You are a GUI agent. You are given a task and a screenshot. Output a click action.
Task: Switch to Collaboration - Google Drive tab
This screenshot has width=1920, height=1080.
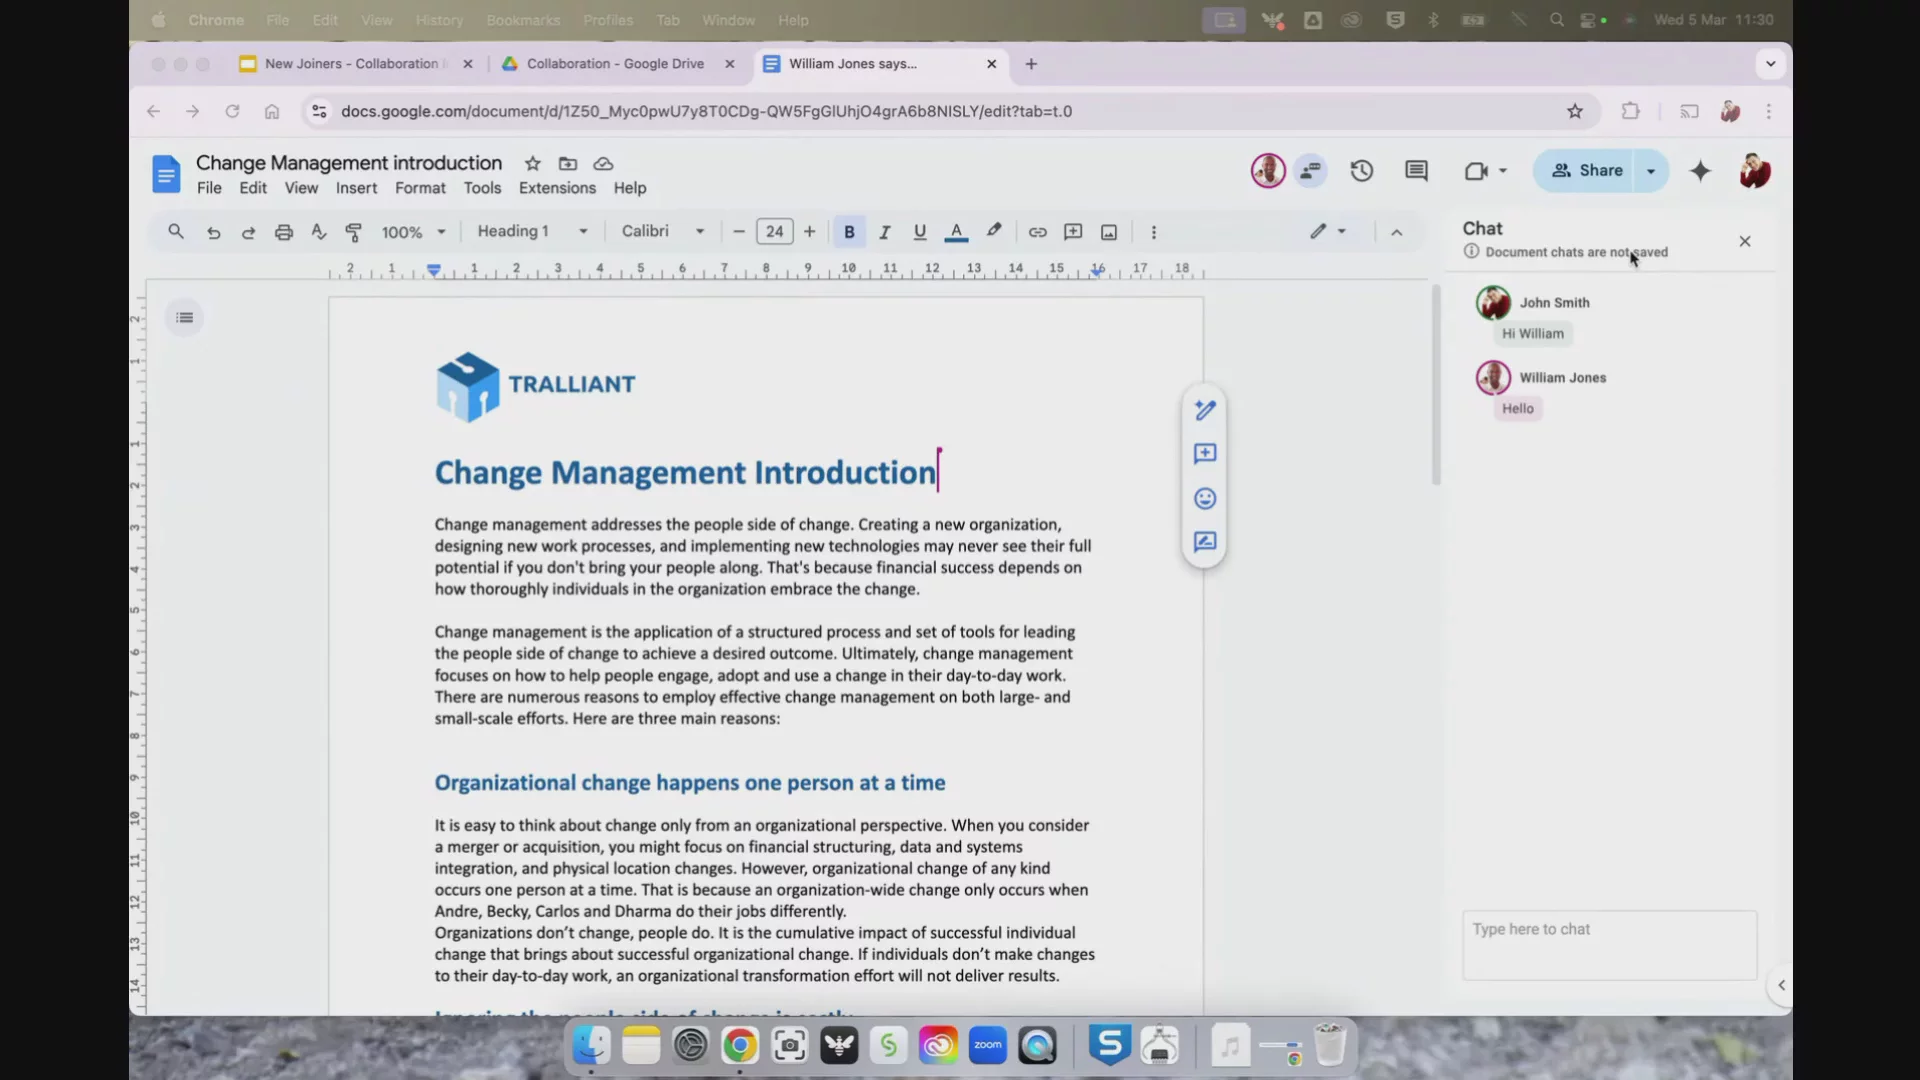tap(615, 64)
